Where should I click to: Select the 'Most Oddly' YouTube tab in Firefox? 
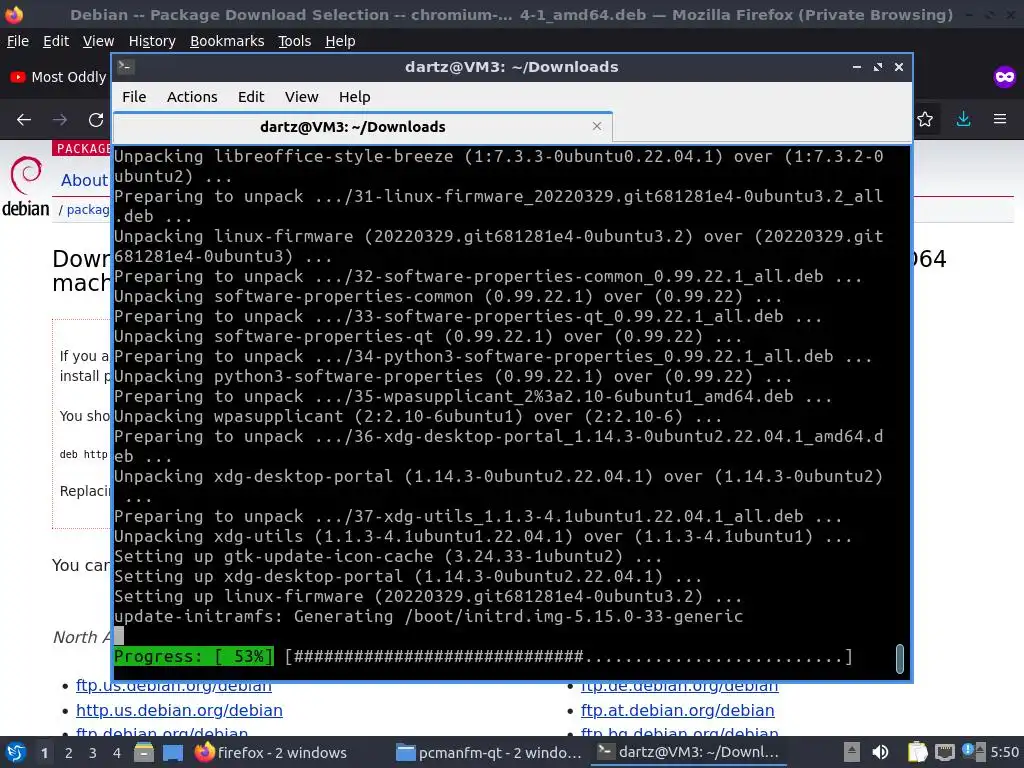[58, 77]
